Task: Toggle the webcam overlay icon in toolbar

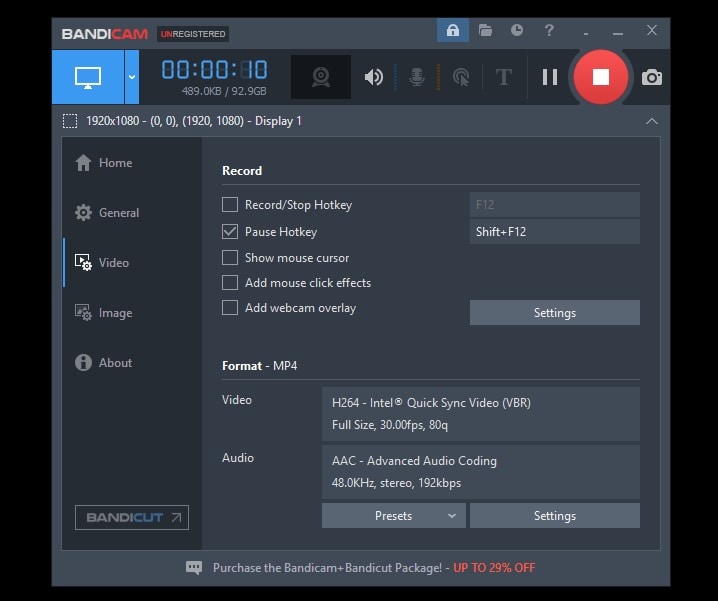Action: pos(321,77)
